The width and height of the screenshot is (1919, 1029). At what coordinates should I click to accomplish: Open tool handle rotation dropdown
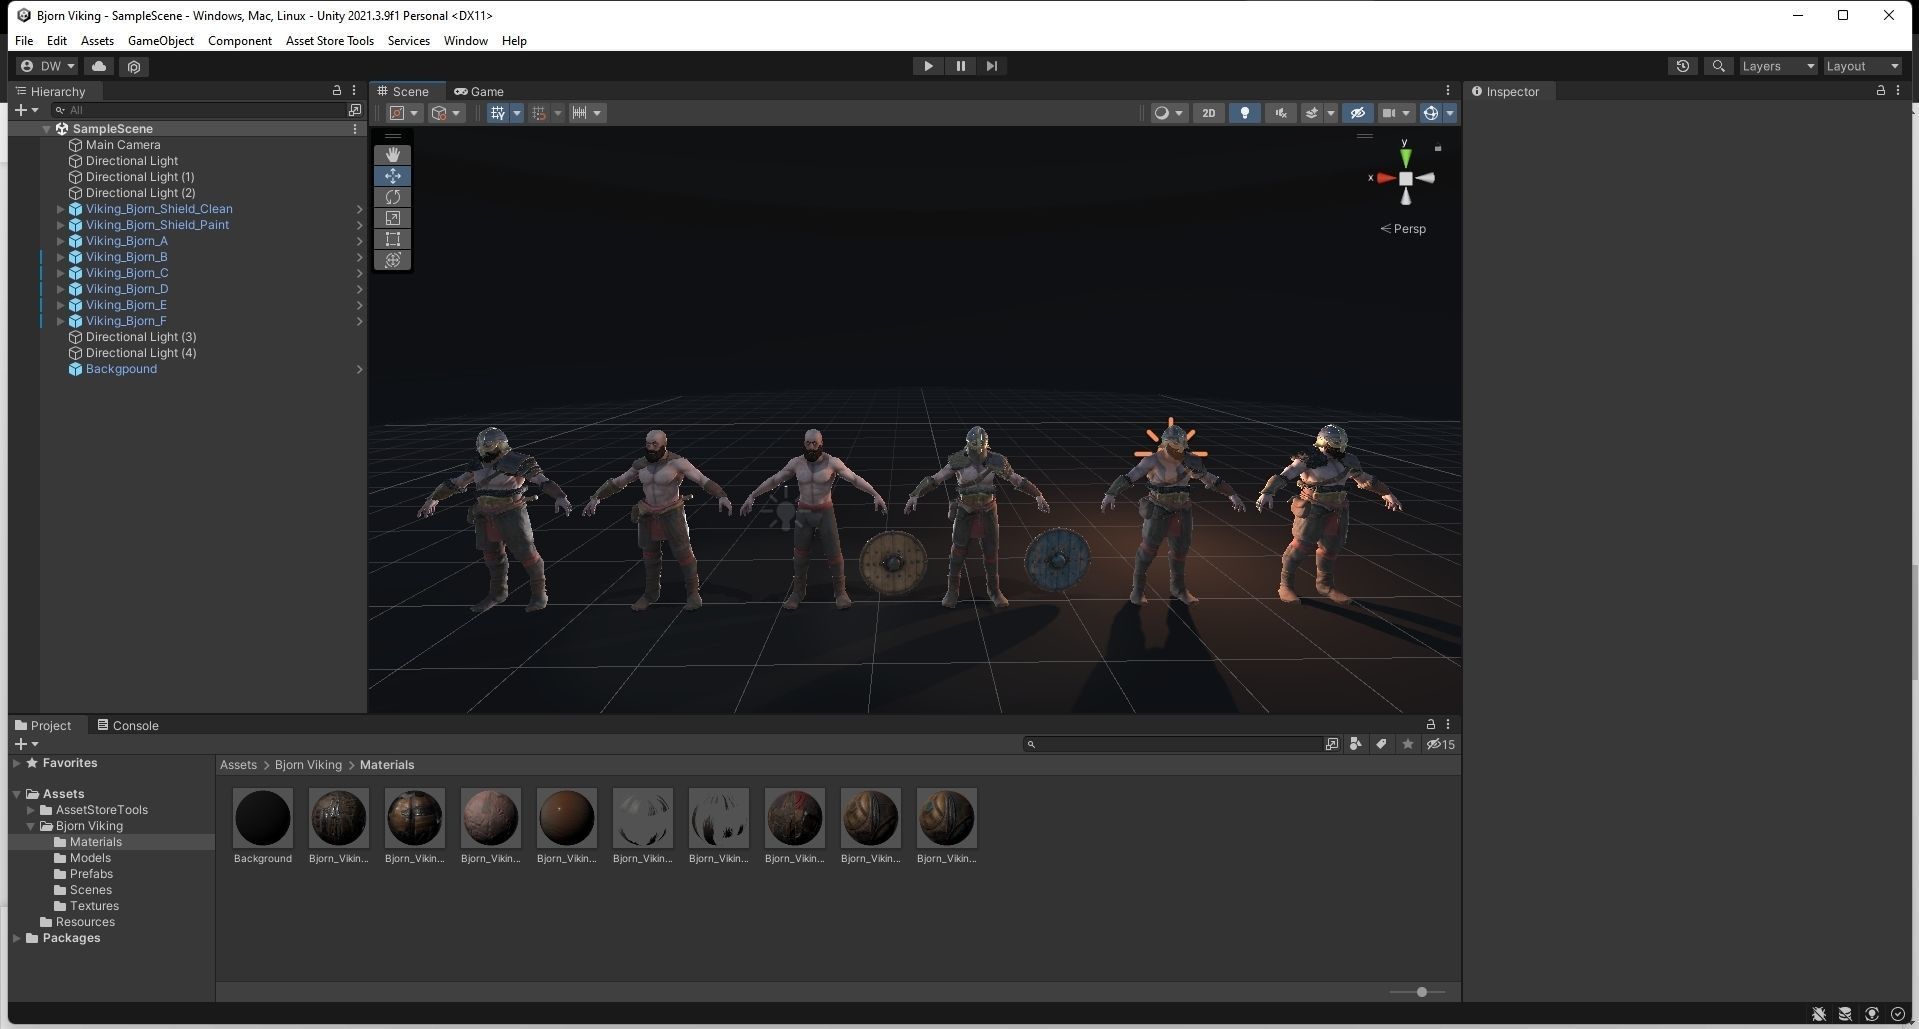click(446, 113)
